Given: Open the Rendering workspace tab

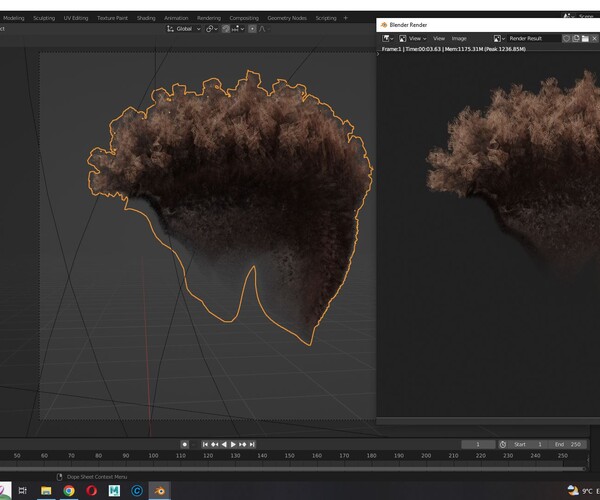Looking at the screenshot, I should 209,18.
